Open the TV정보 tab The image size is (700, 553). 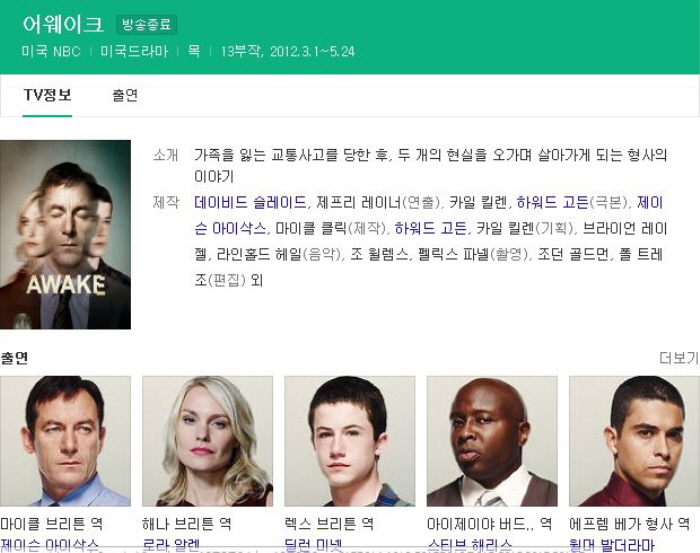click(x=47, y=95)
